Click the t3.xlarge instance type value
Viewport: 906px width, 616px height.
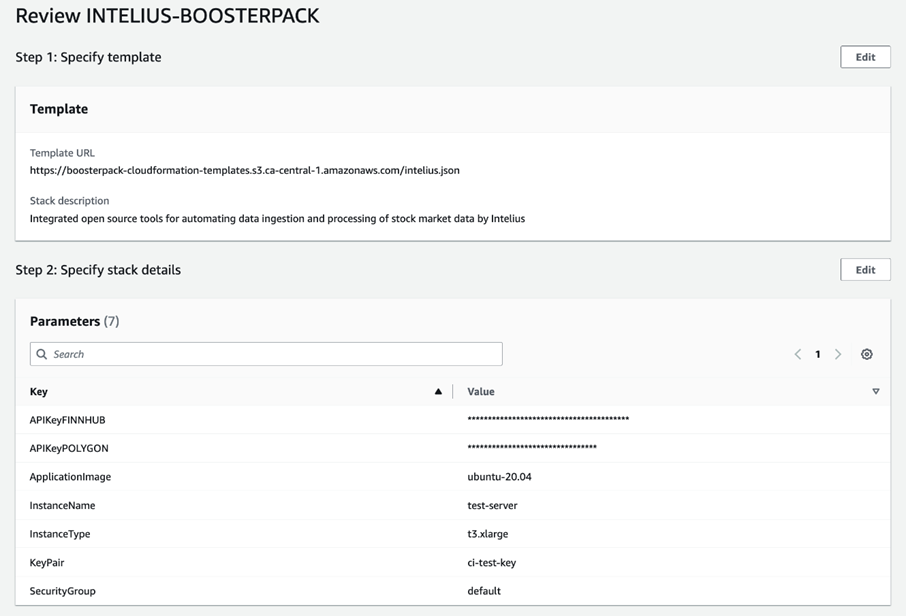coord(488,534)
